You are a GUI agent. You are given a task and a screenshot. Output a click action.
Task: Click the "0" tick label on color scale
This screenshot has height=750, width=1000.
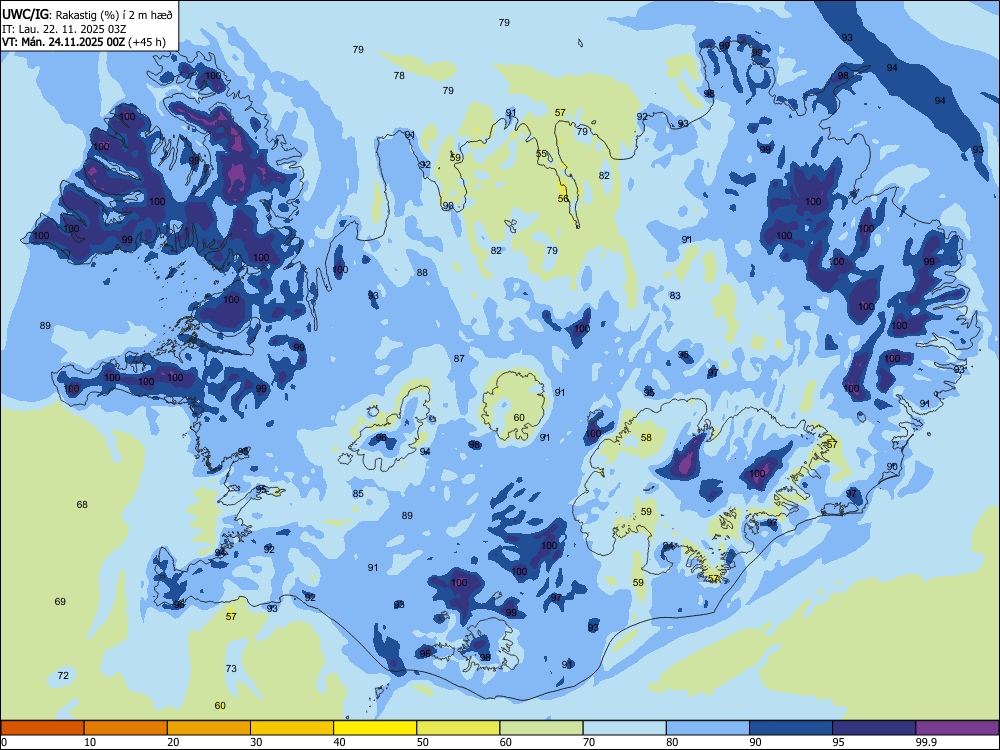[x=4, y=742]
